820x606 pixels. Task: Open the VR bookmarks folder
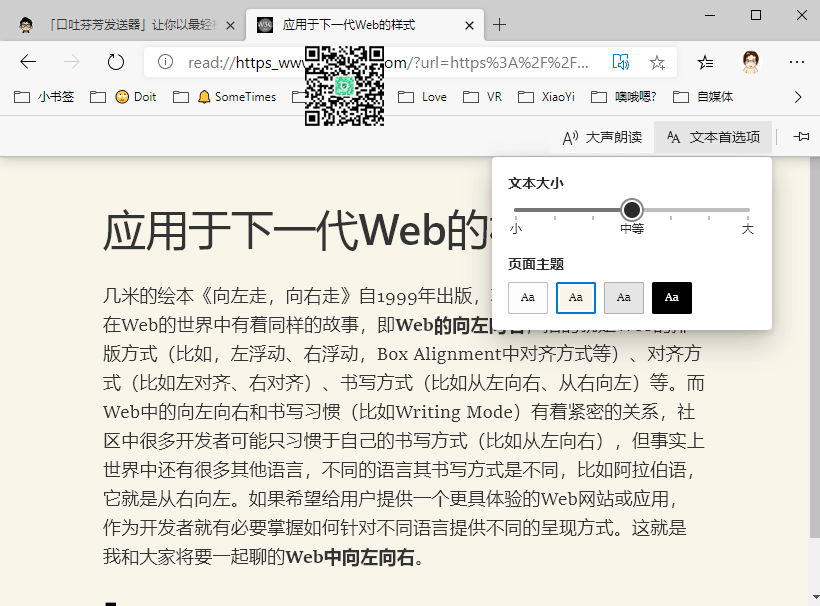point(482,97)
